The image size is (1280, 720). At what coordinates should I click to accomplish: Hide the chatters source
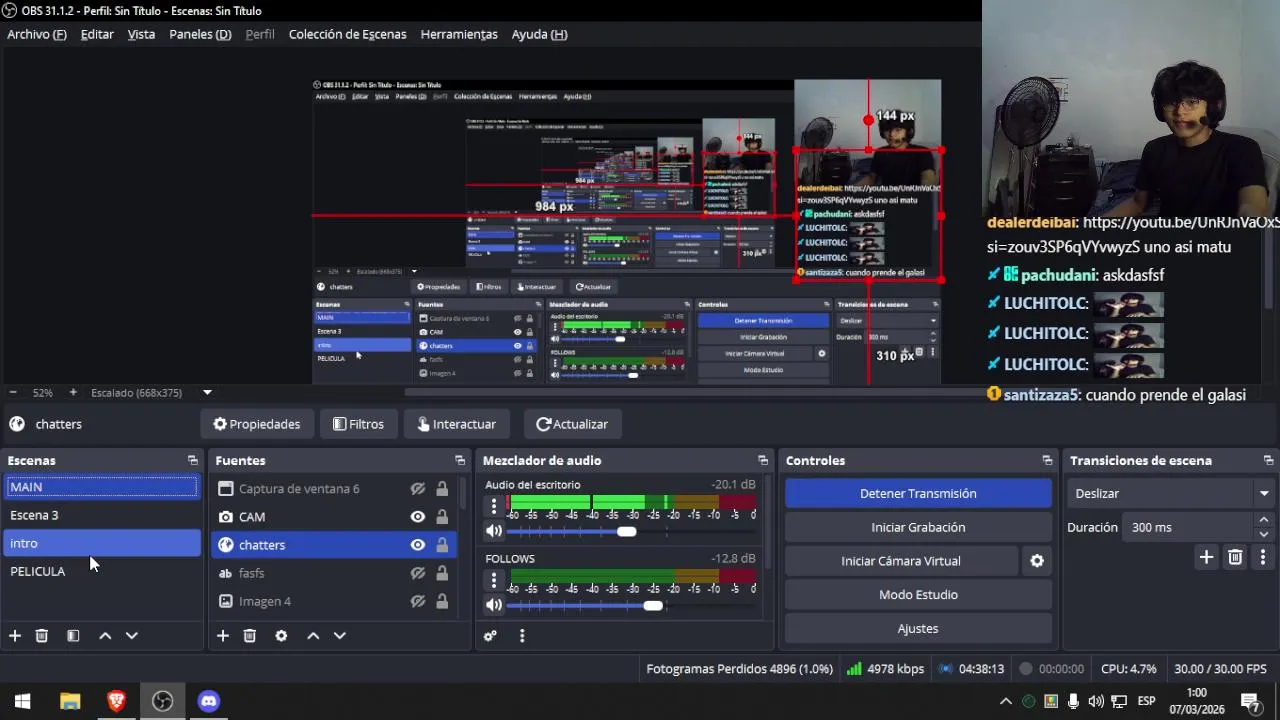418,545
